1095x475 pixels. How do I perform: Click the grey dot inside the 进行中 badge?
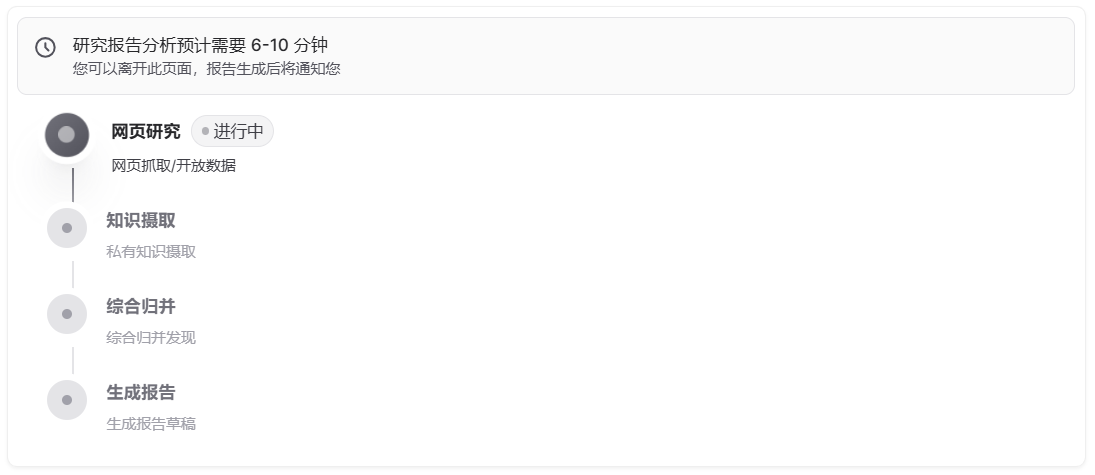tap(206, 131)
